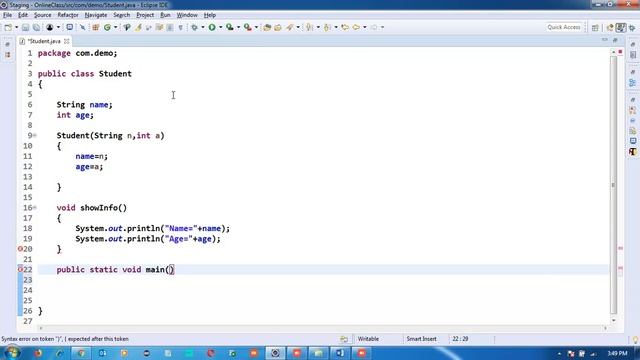Collapse the Student constructor on line 9

click(35, 136)
